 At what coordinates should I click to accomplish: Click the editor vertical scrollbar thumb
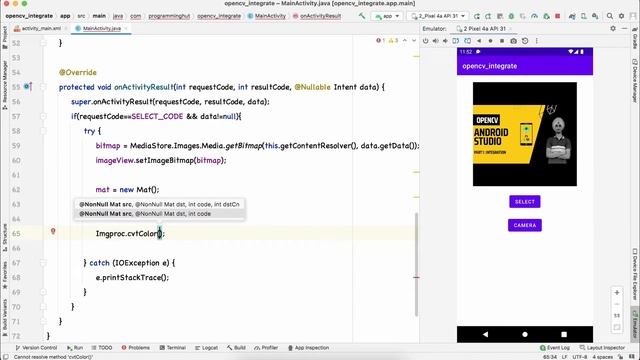416,264
